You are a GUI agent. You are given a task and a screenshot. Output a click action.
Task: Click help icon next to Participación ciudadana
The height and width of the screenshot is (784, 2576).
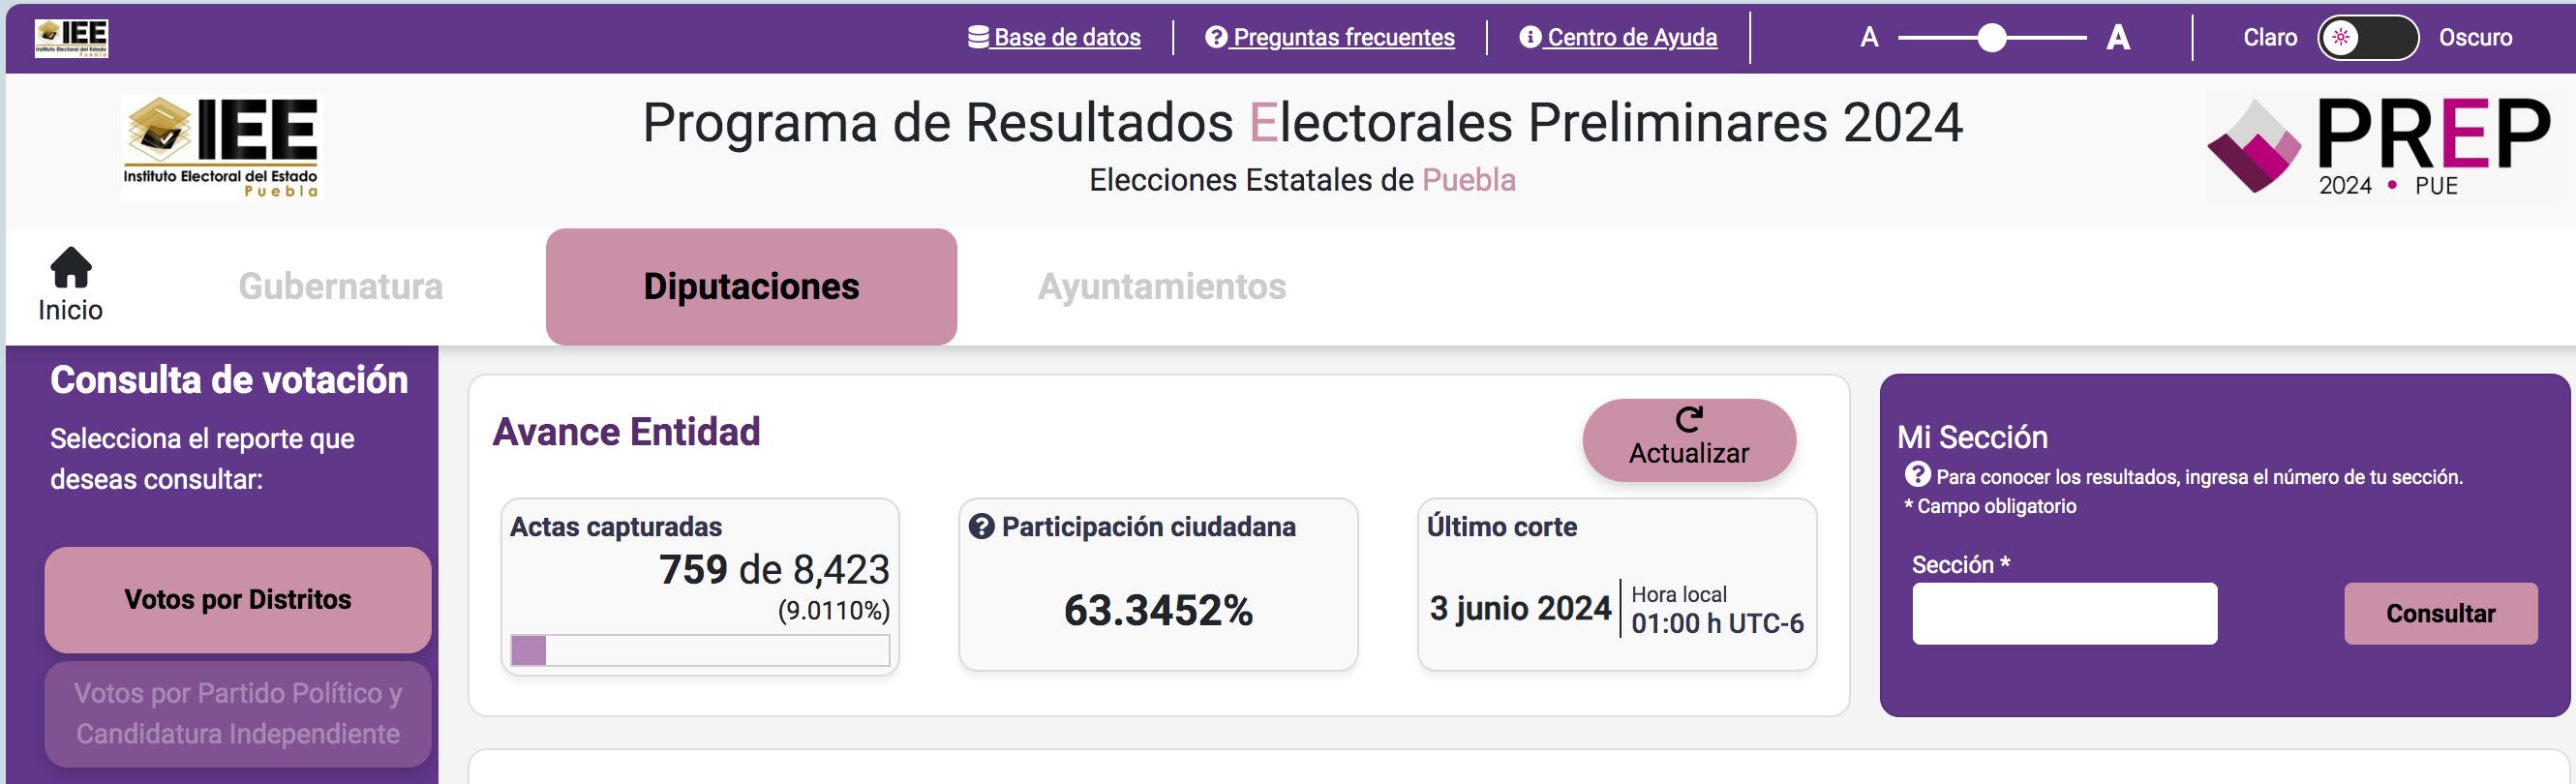tap(982, 526)
